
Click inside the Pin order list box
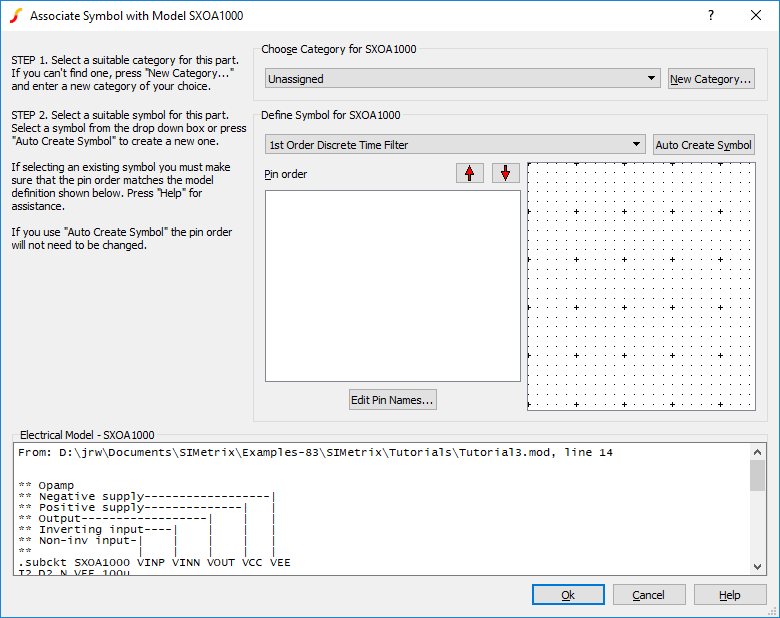pos(392,285)
